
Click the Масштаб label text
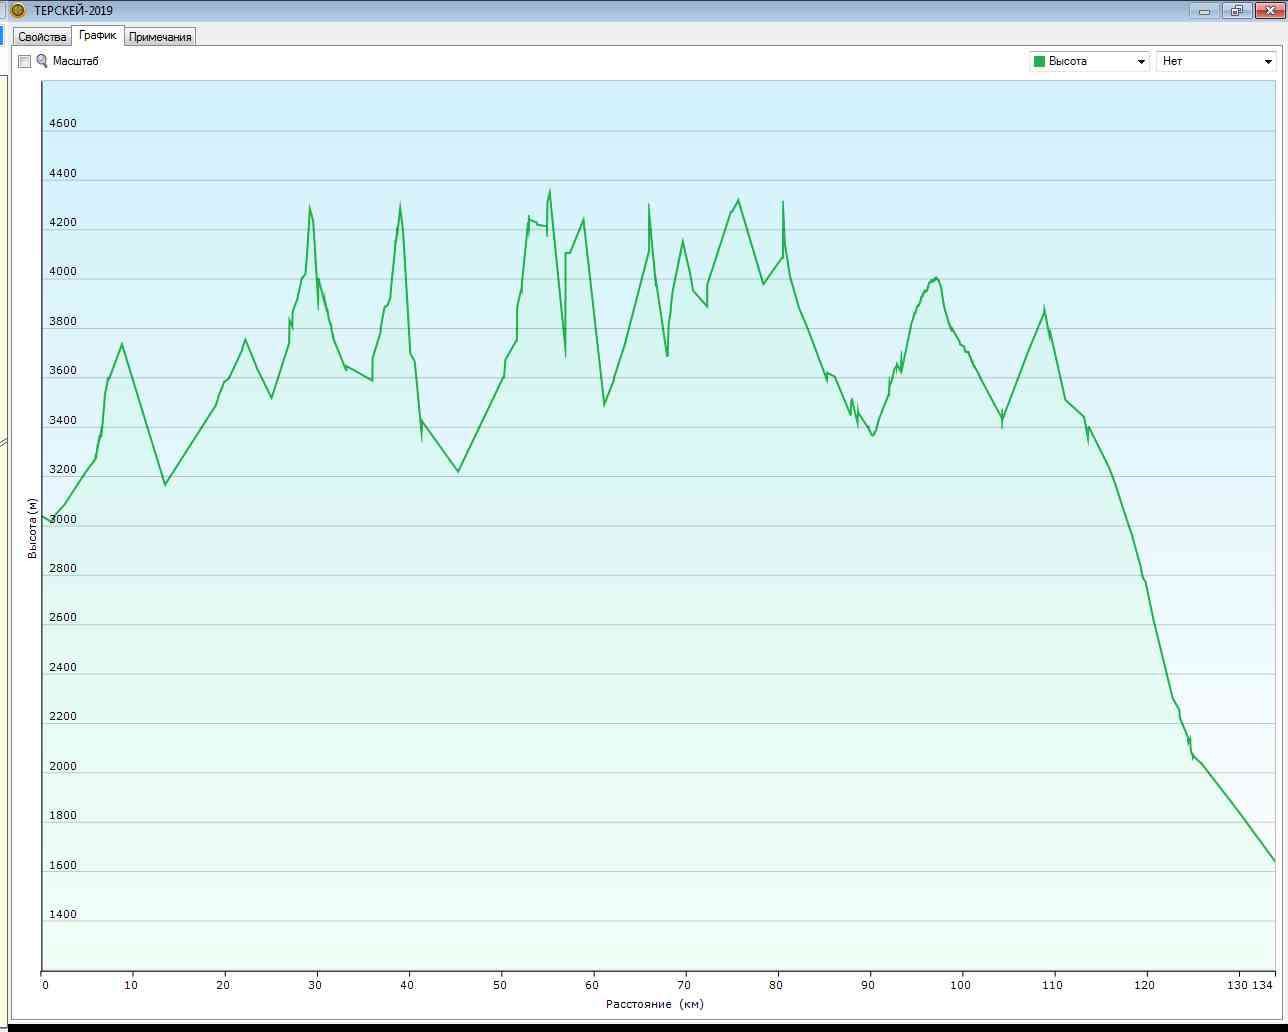tap(76, 61)
